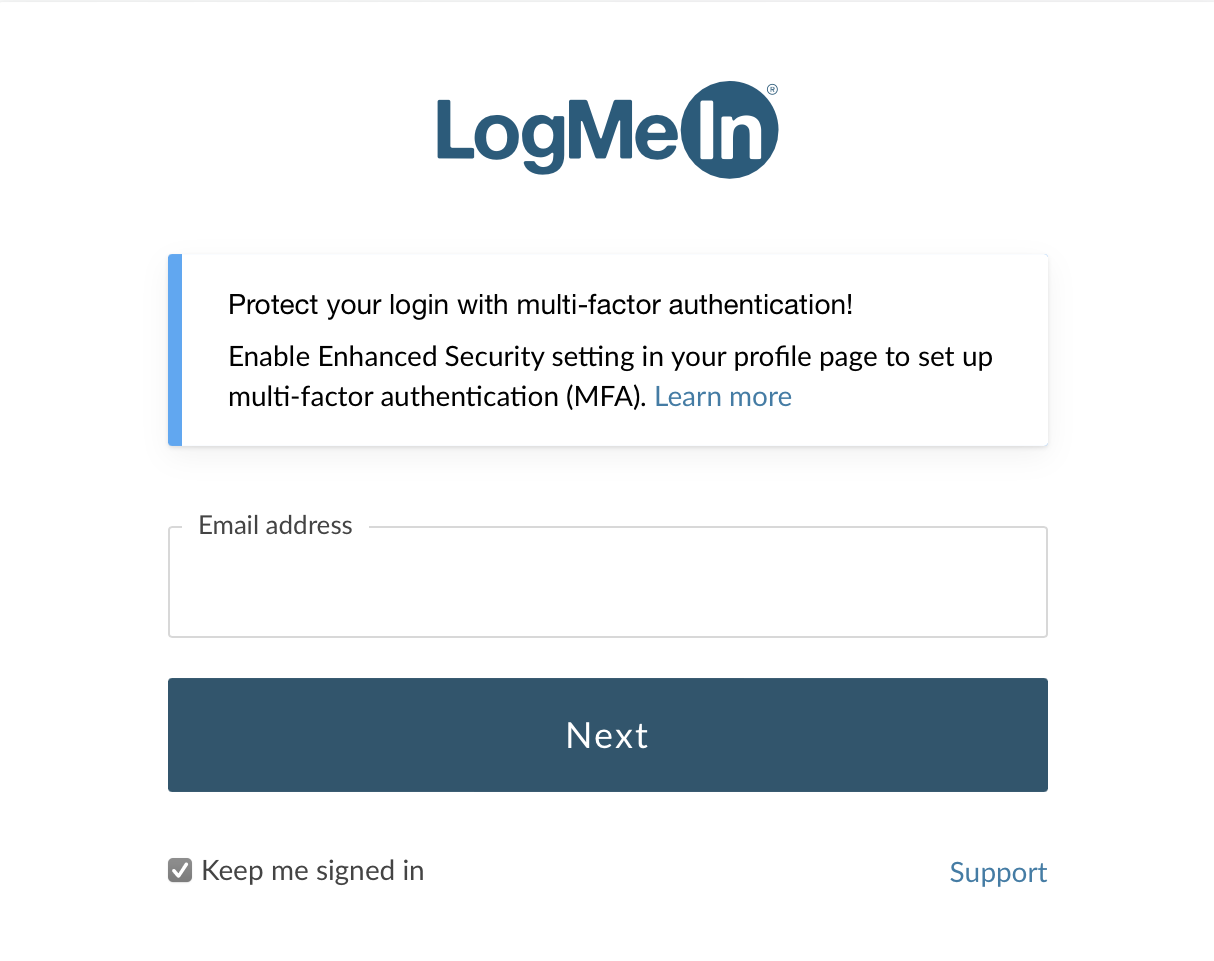Focus the Email address input field
Viewport: 1214px width, 961px height.
[608, 582]
